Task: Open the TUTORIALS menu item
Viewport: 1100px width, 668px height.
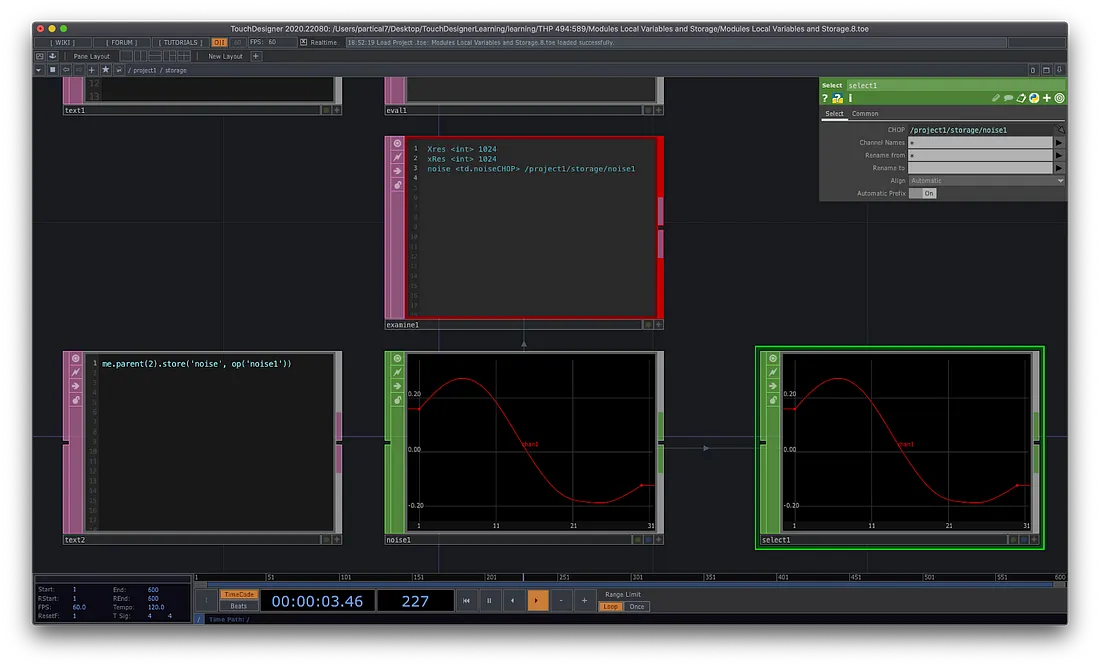Action: click(x=180, y=43)
